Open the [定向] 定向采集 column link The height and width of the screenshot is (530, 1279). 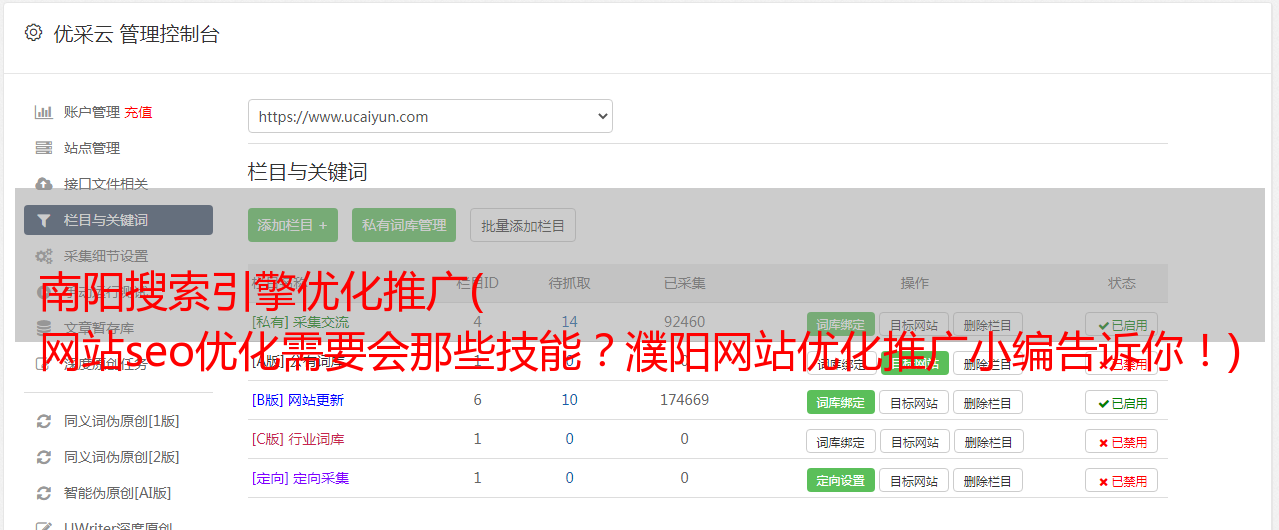pyautogui.click(x=300, y=478)
